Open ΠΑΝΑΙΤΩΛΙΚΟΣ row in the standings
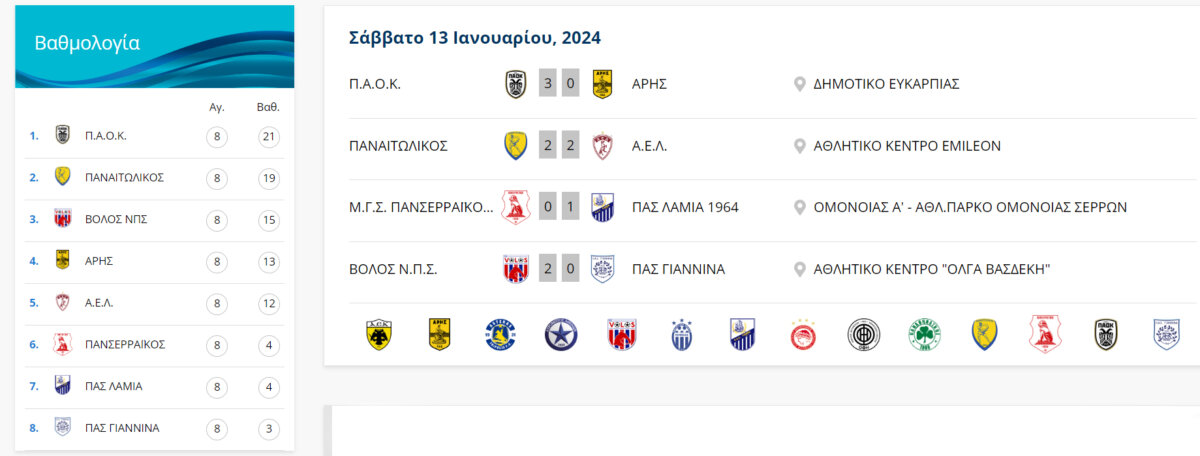The image size is (1200, 456). click(150, 177)
